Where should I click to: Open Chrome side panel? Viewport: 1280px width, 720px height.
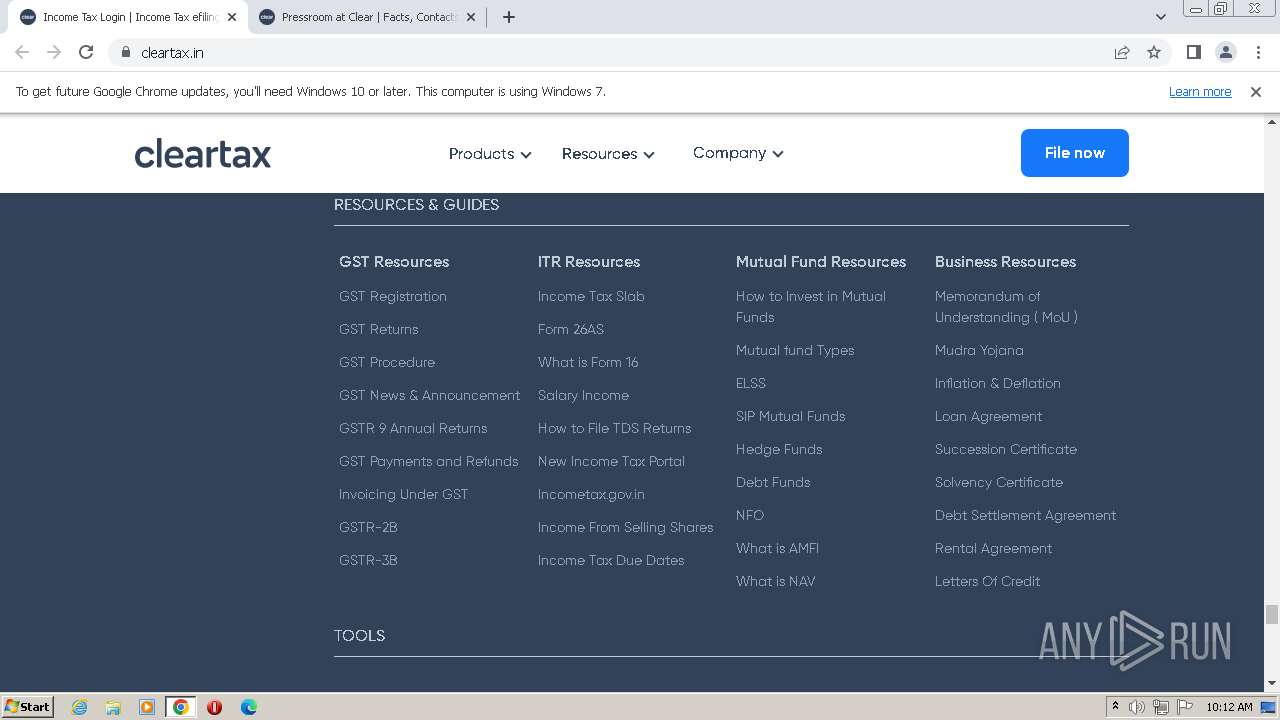pos(1193,52)
